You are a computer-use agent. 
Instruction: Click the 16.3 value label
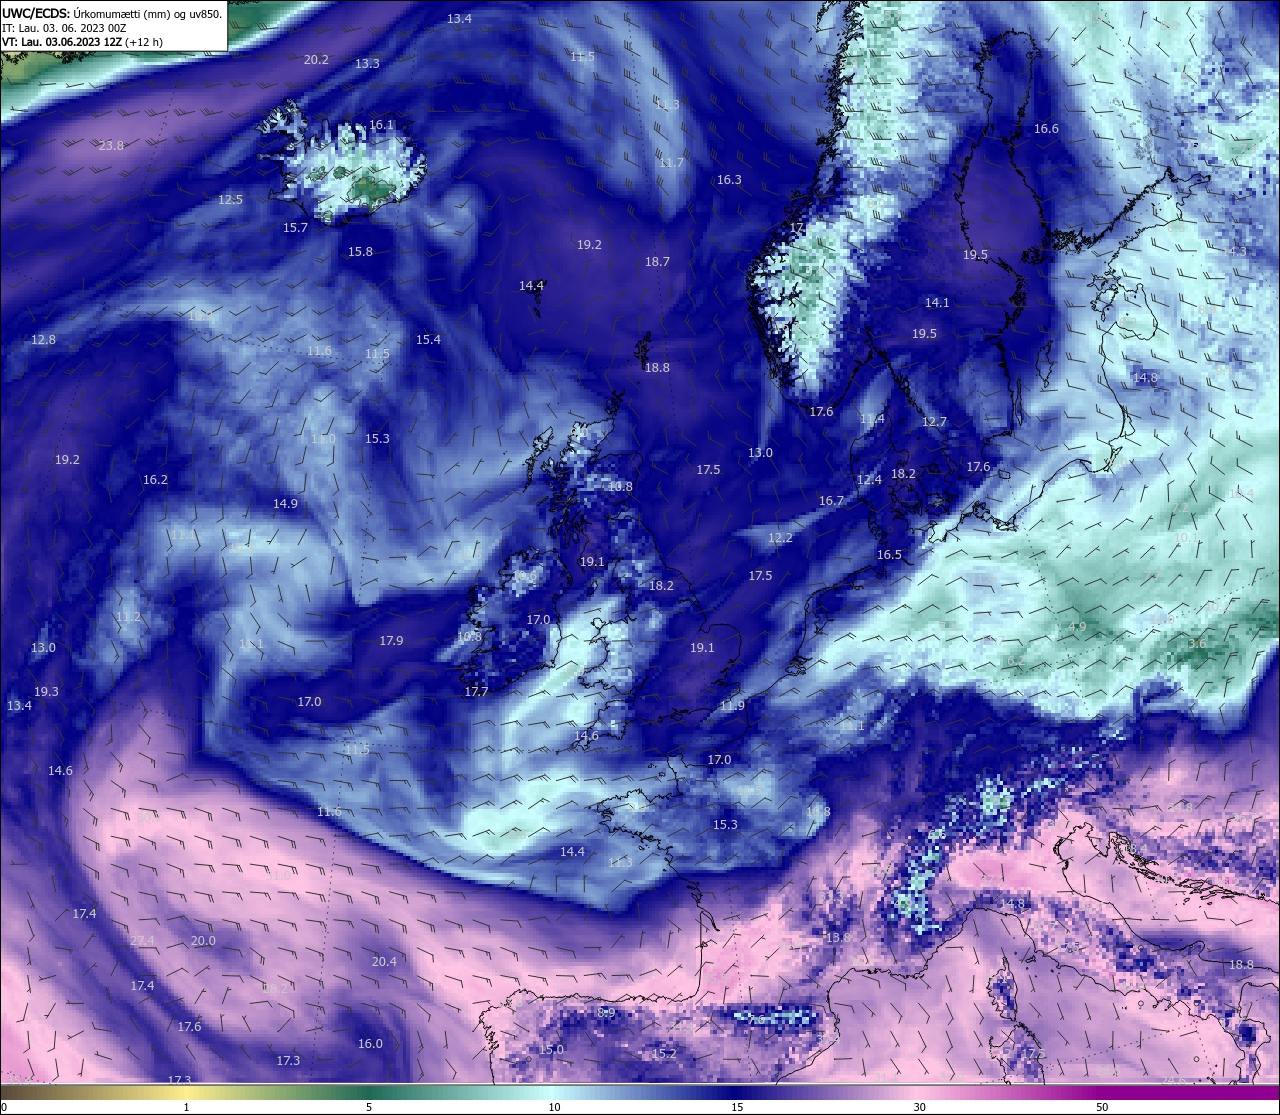[729, 180]
